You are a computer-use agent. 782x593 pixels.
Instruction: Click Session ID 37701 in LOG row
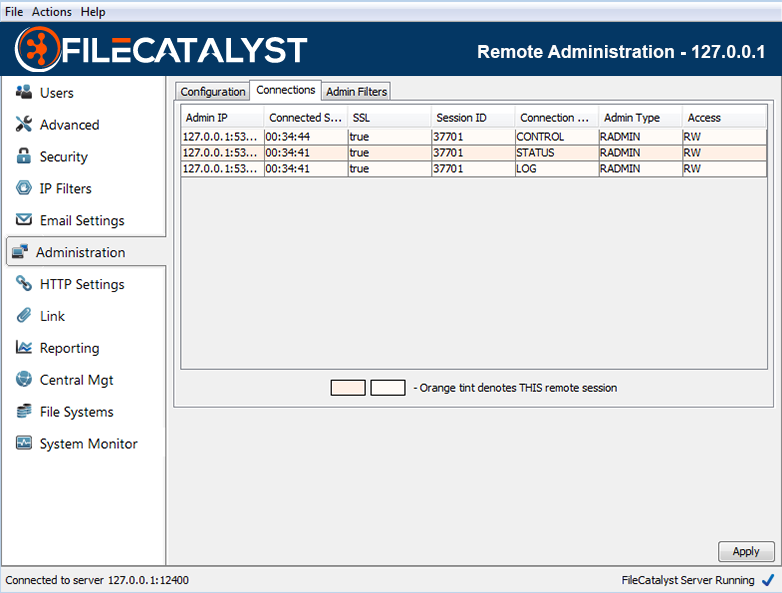[473, 169]
